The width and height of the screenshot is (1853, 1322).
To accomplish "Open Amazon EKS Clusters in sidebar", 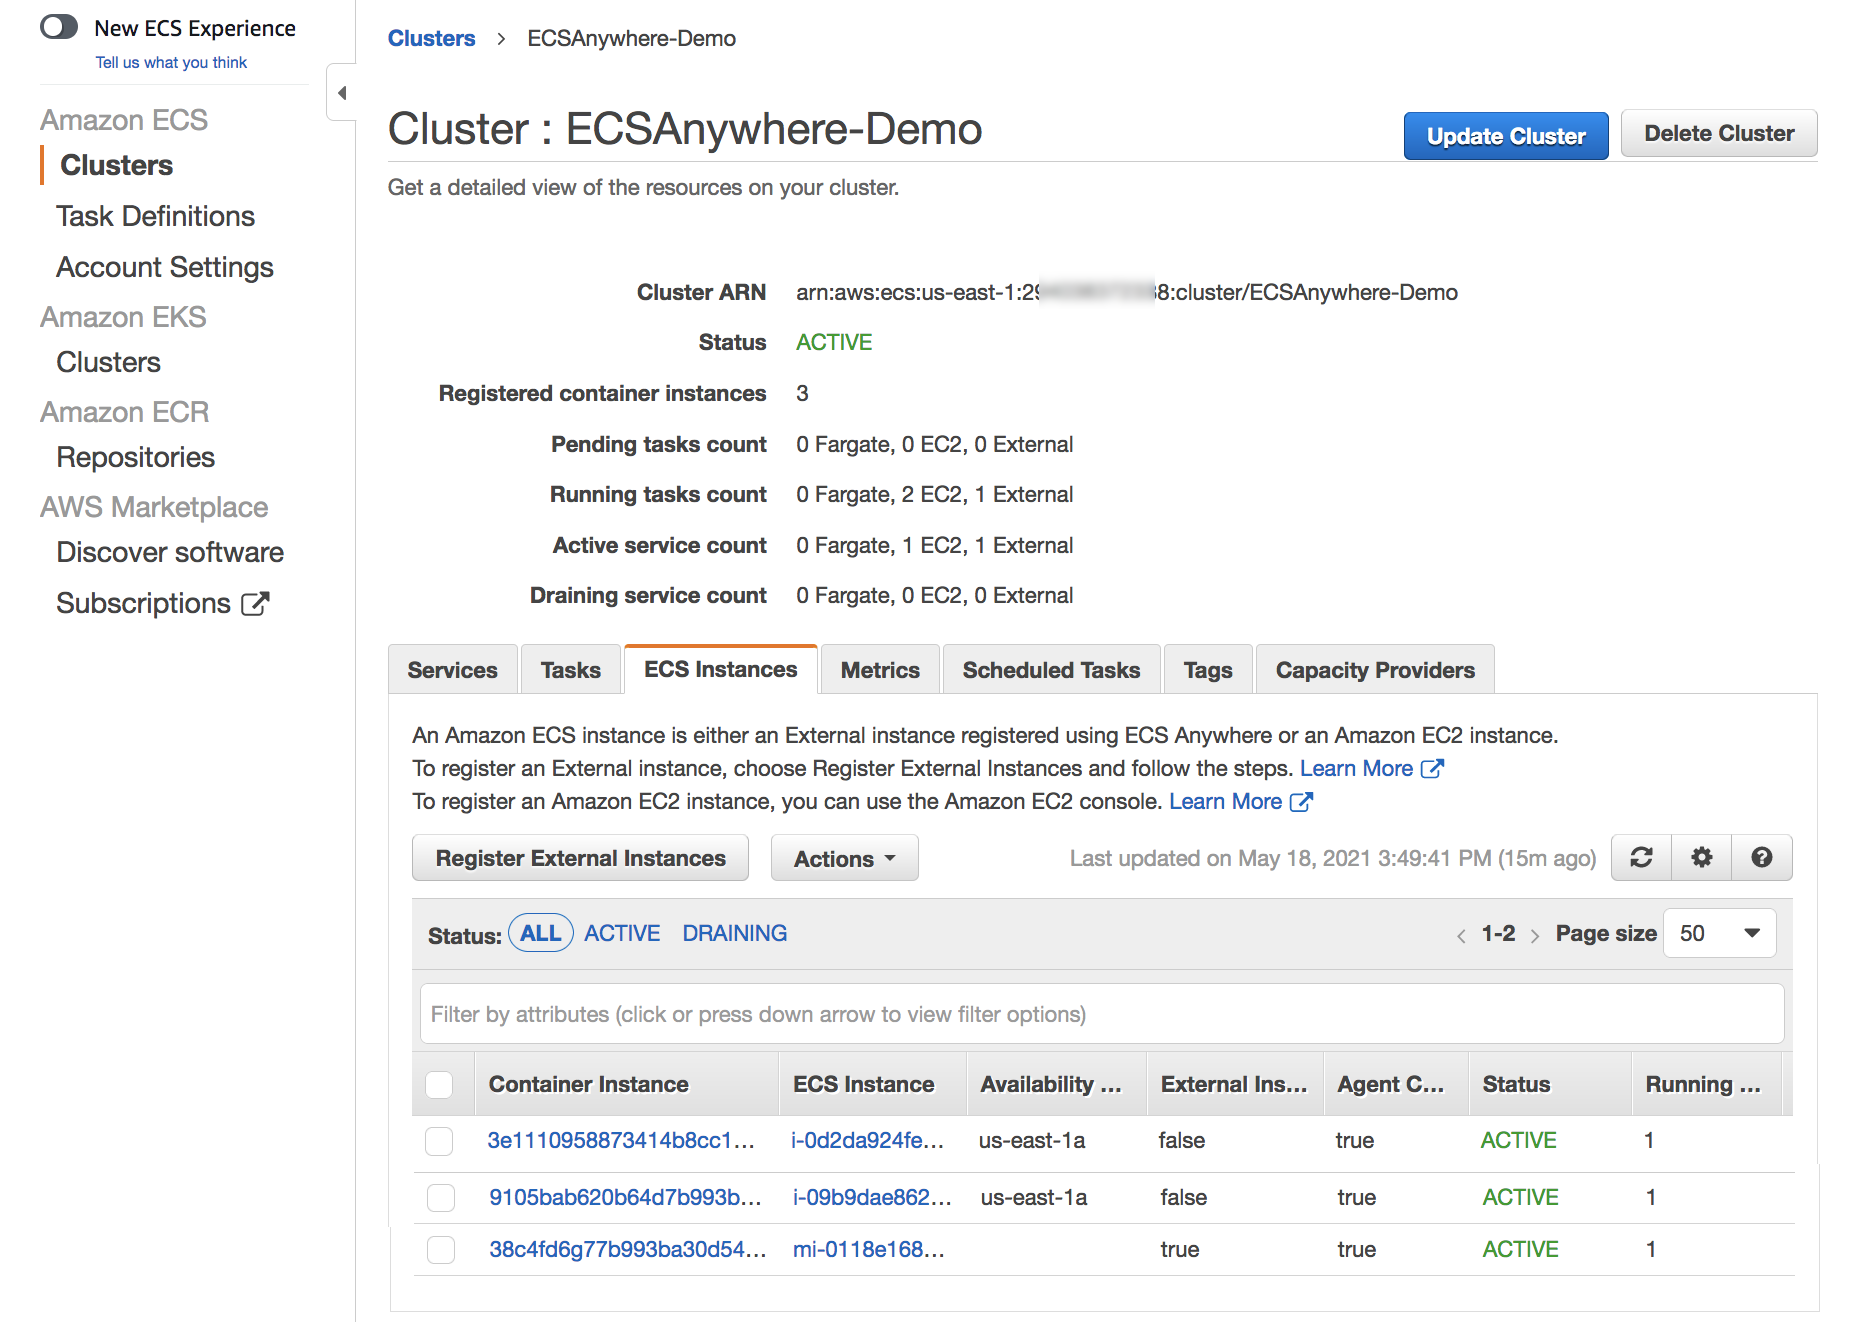I will pos(108,363).
